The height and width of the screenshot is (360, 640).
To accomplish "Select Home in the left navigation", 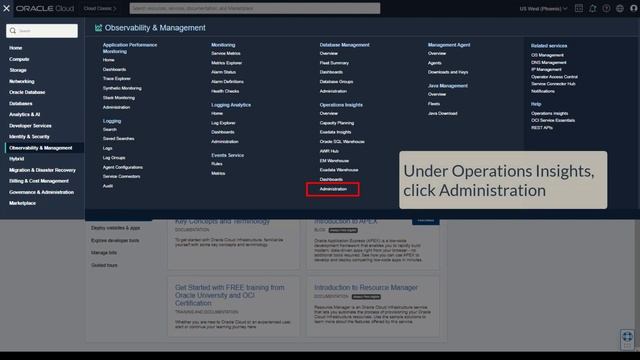I will pyautogui.click(x=16, y=48).
